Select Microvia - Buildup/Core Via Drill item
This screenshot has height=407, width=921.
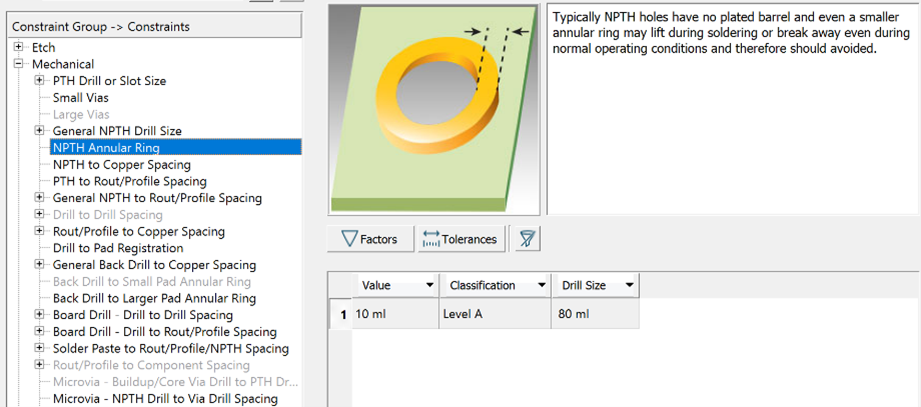[176, 382]
